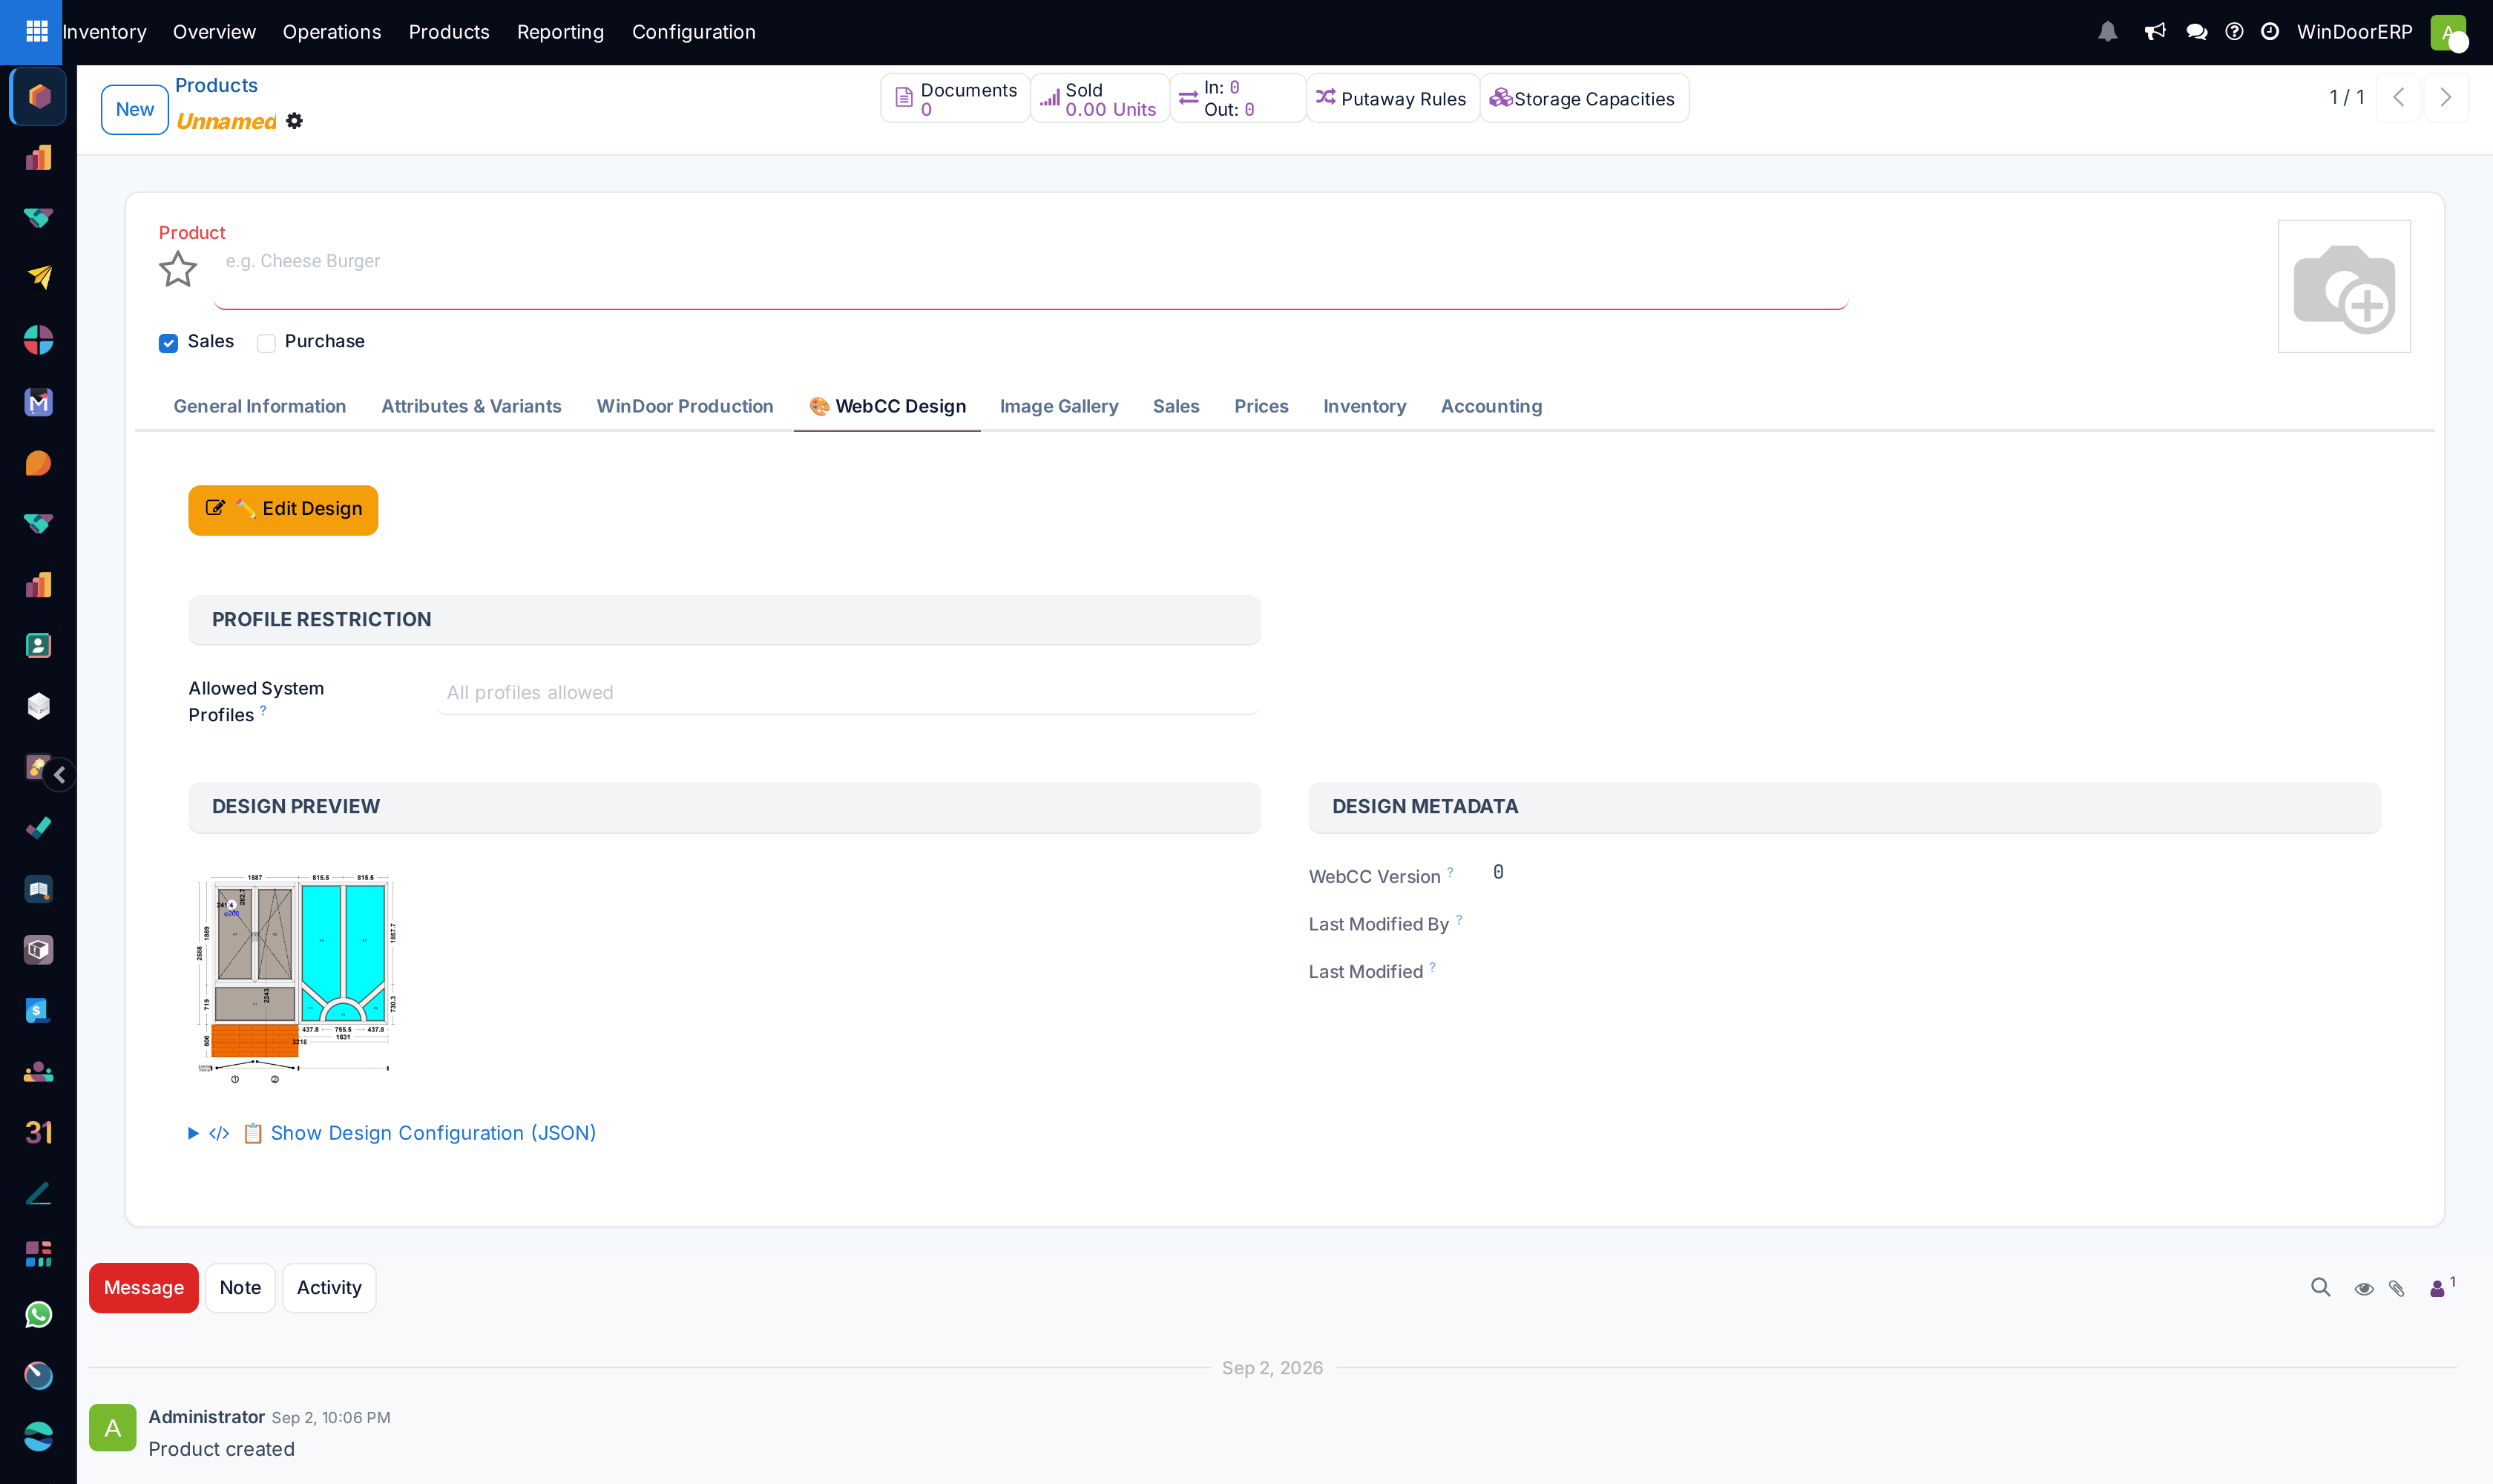
Task: Open the orange chat bubble app in sidebar
Action: tap(38, 463)
